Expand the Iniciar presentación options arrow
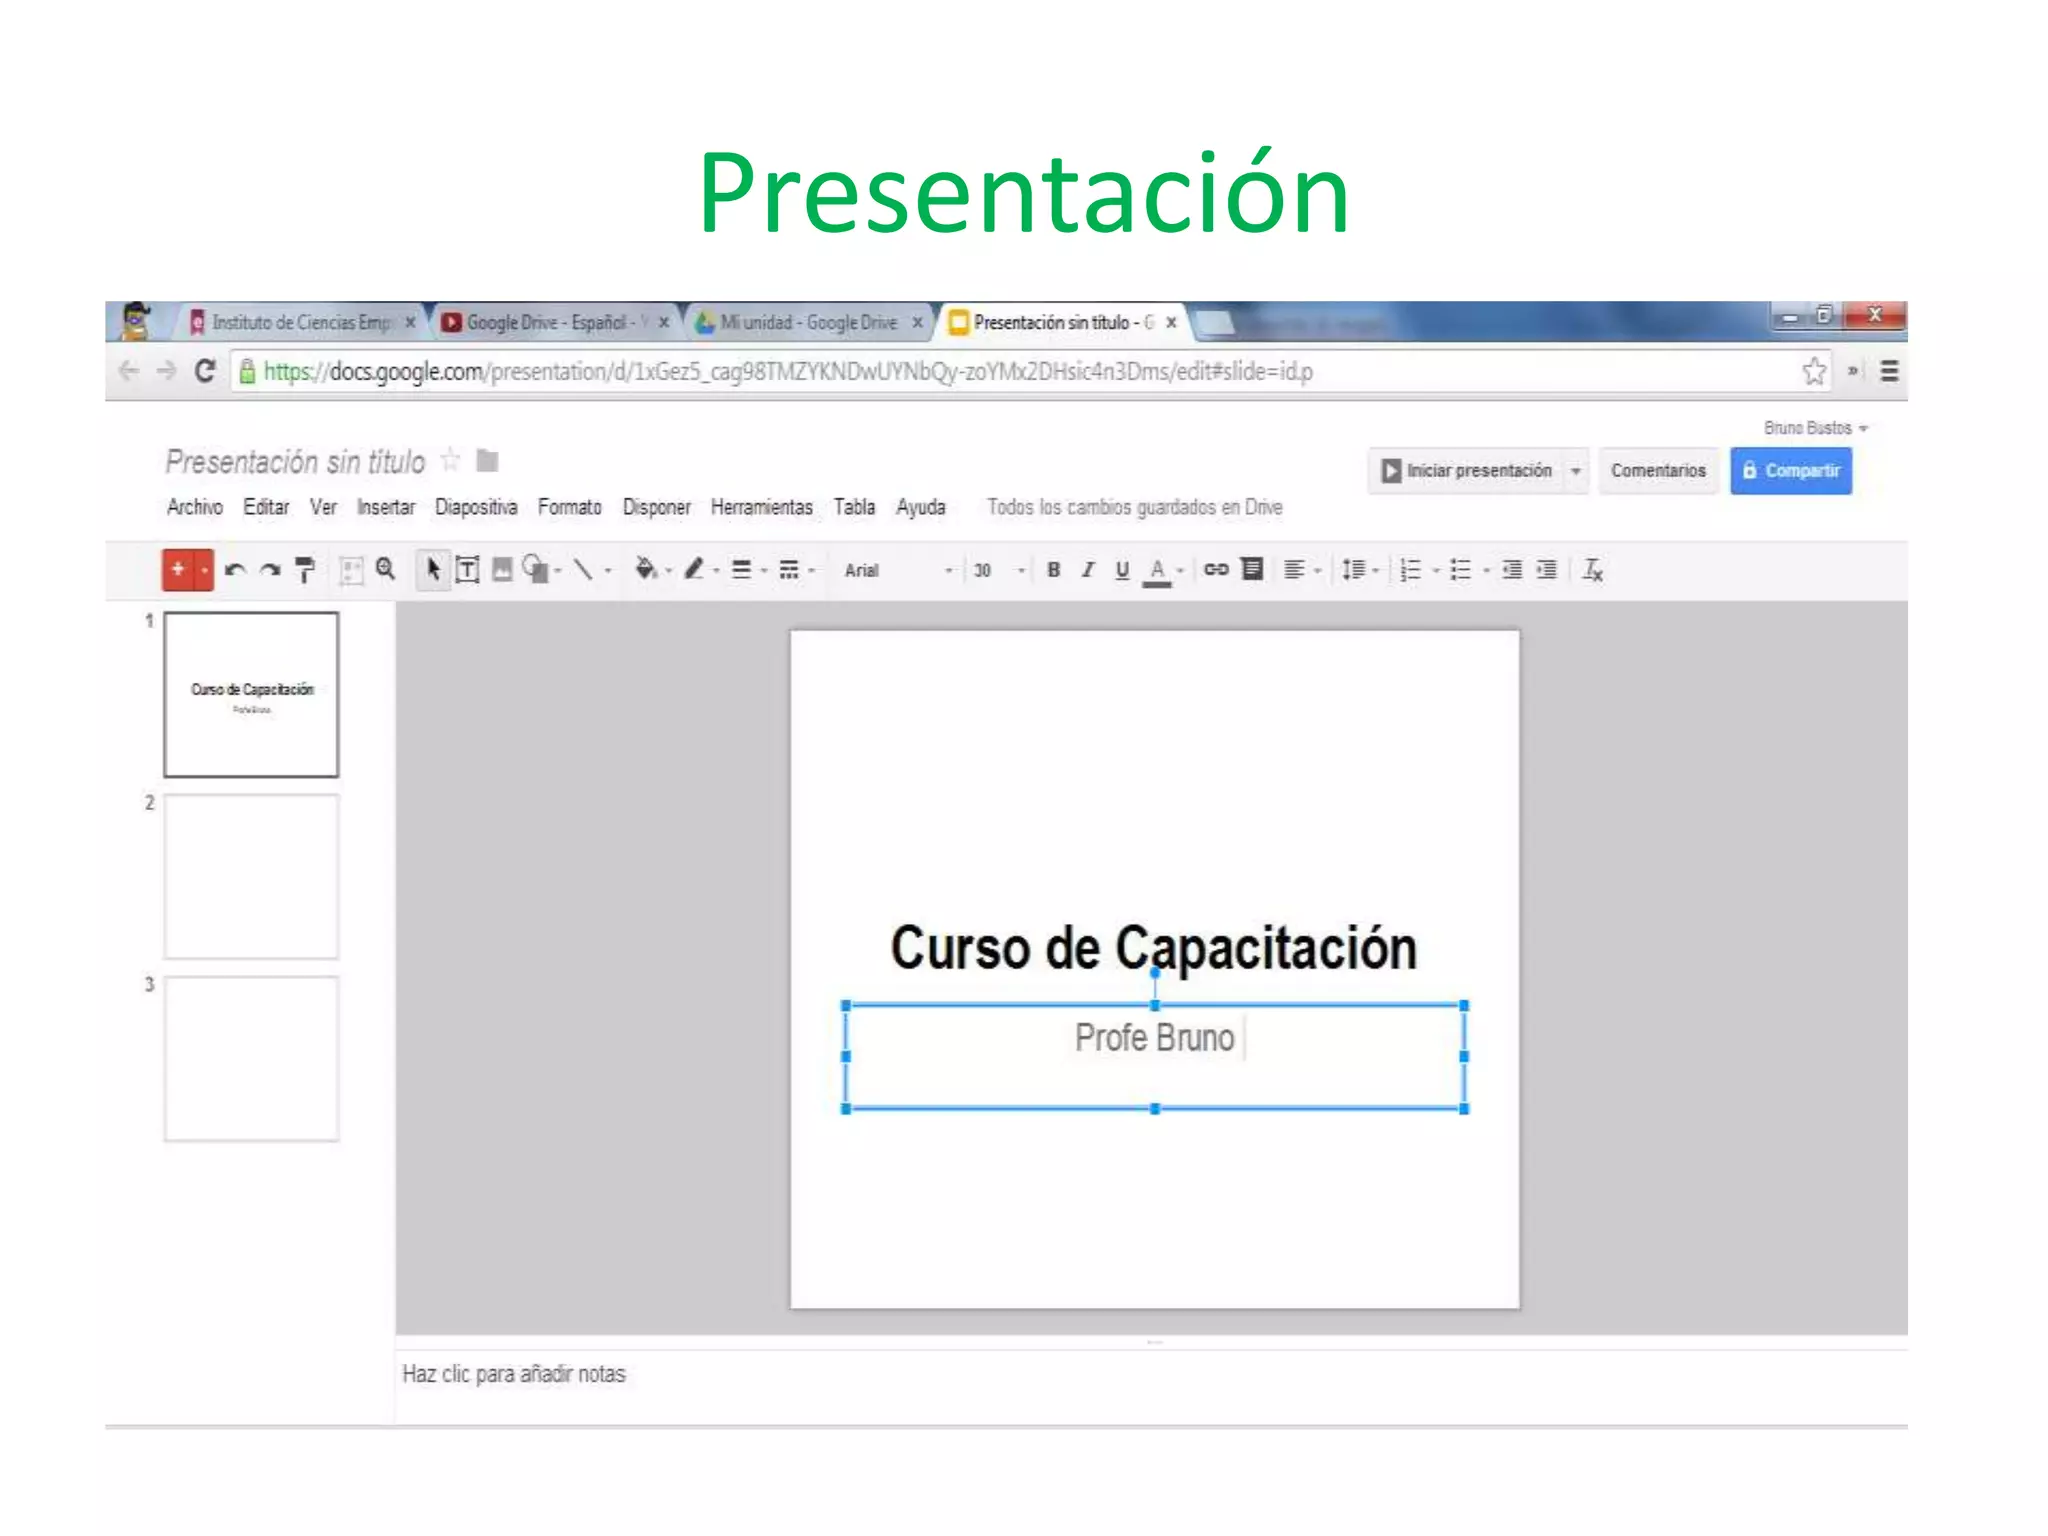 [x=1576, y=470]
